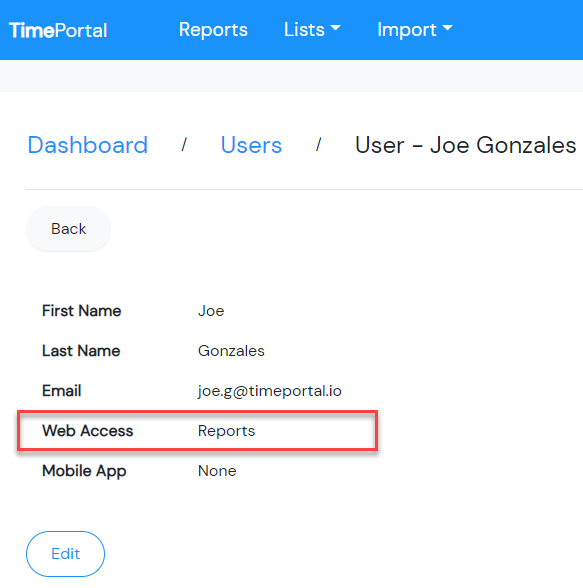Open the Reports menu item
This screenshot has width=583, height=588.
[213, 30]
